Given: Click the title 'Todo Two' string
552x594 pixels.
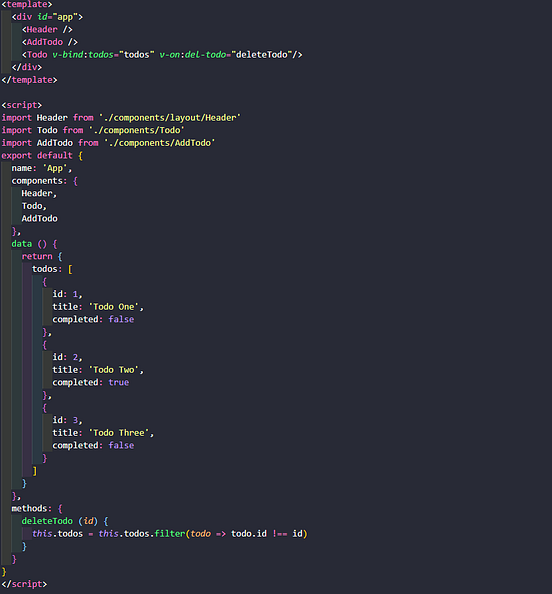Looking at the screenshot, I should point(114,370).
